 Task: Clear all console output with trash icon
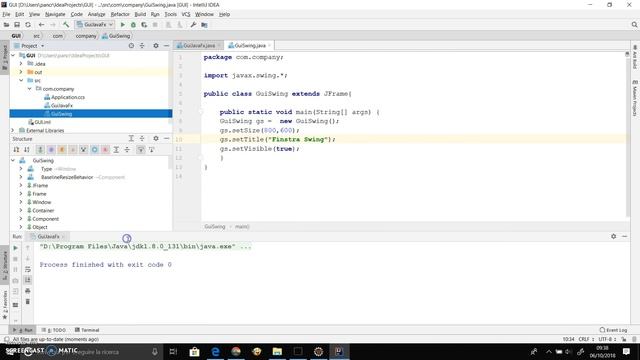point(28,302)
